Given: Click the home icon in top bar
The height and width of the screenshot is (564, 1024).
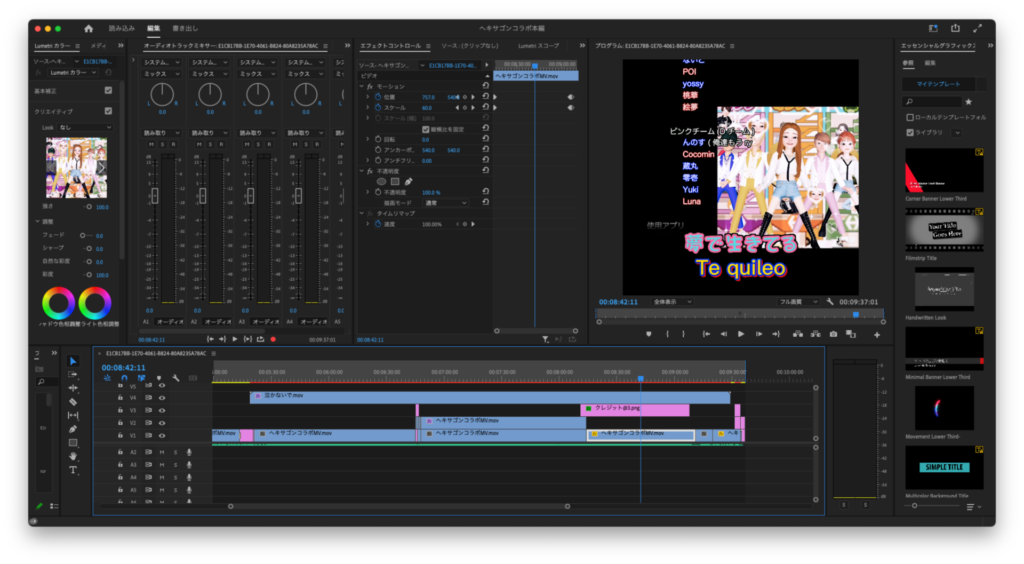Looking at the screenshot, I should [x=89, y=29].
